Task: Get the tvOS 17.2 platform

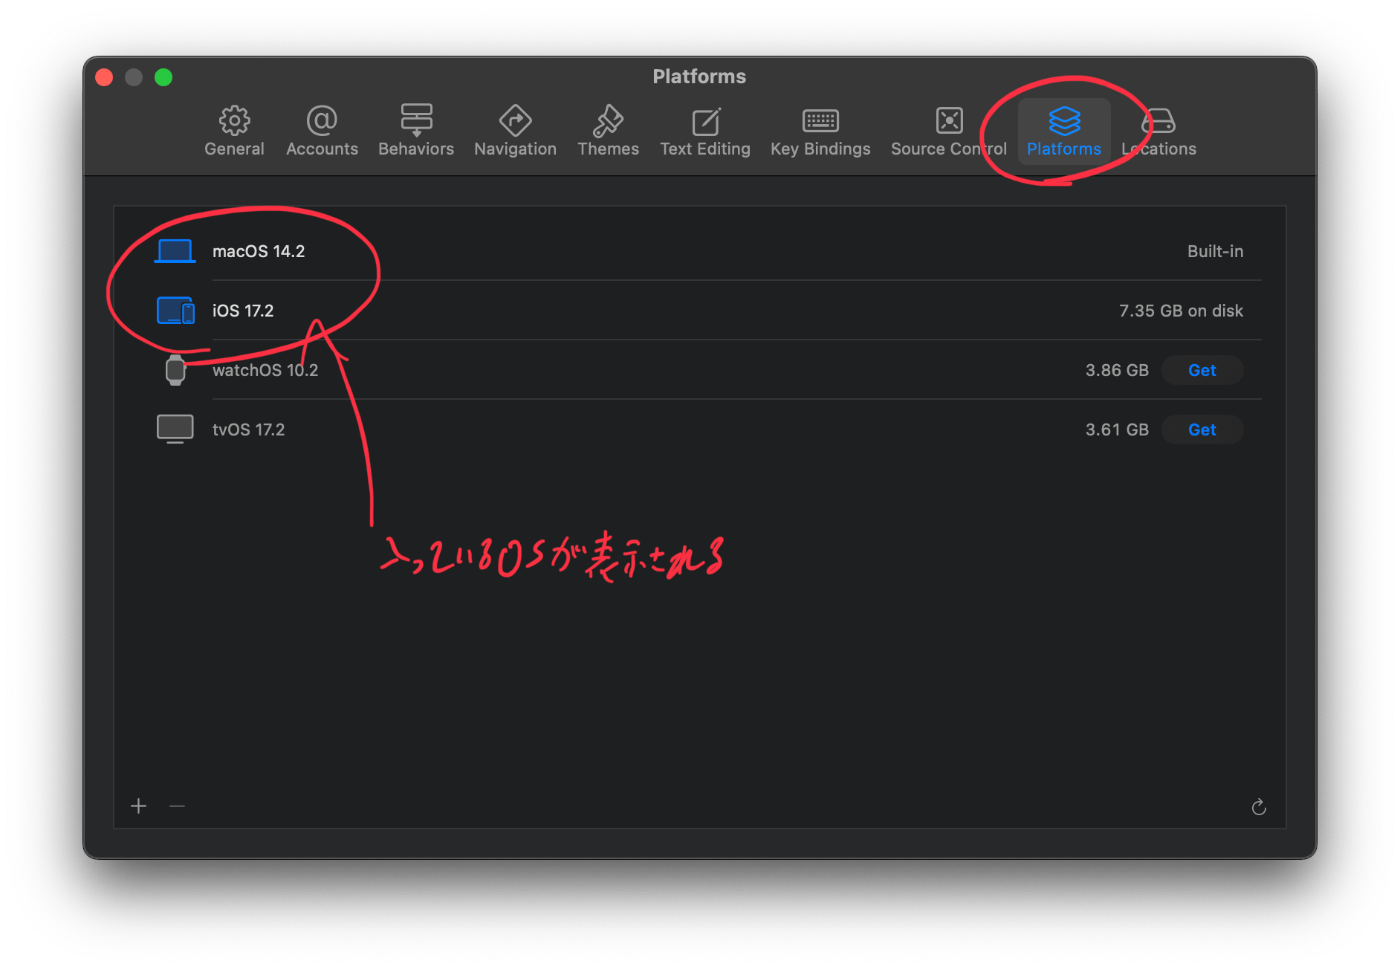Action: [1202, 430]
